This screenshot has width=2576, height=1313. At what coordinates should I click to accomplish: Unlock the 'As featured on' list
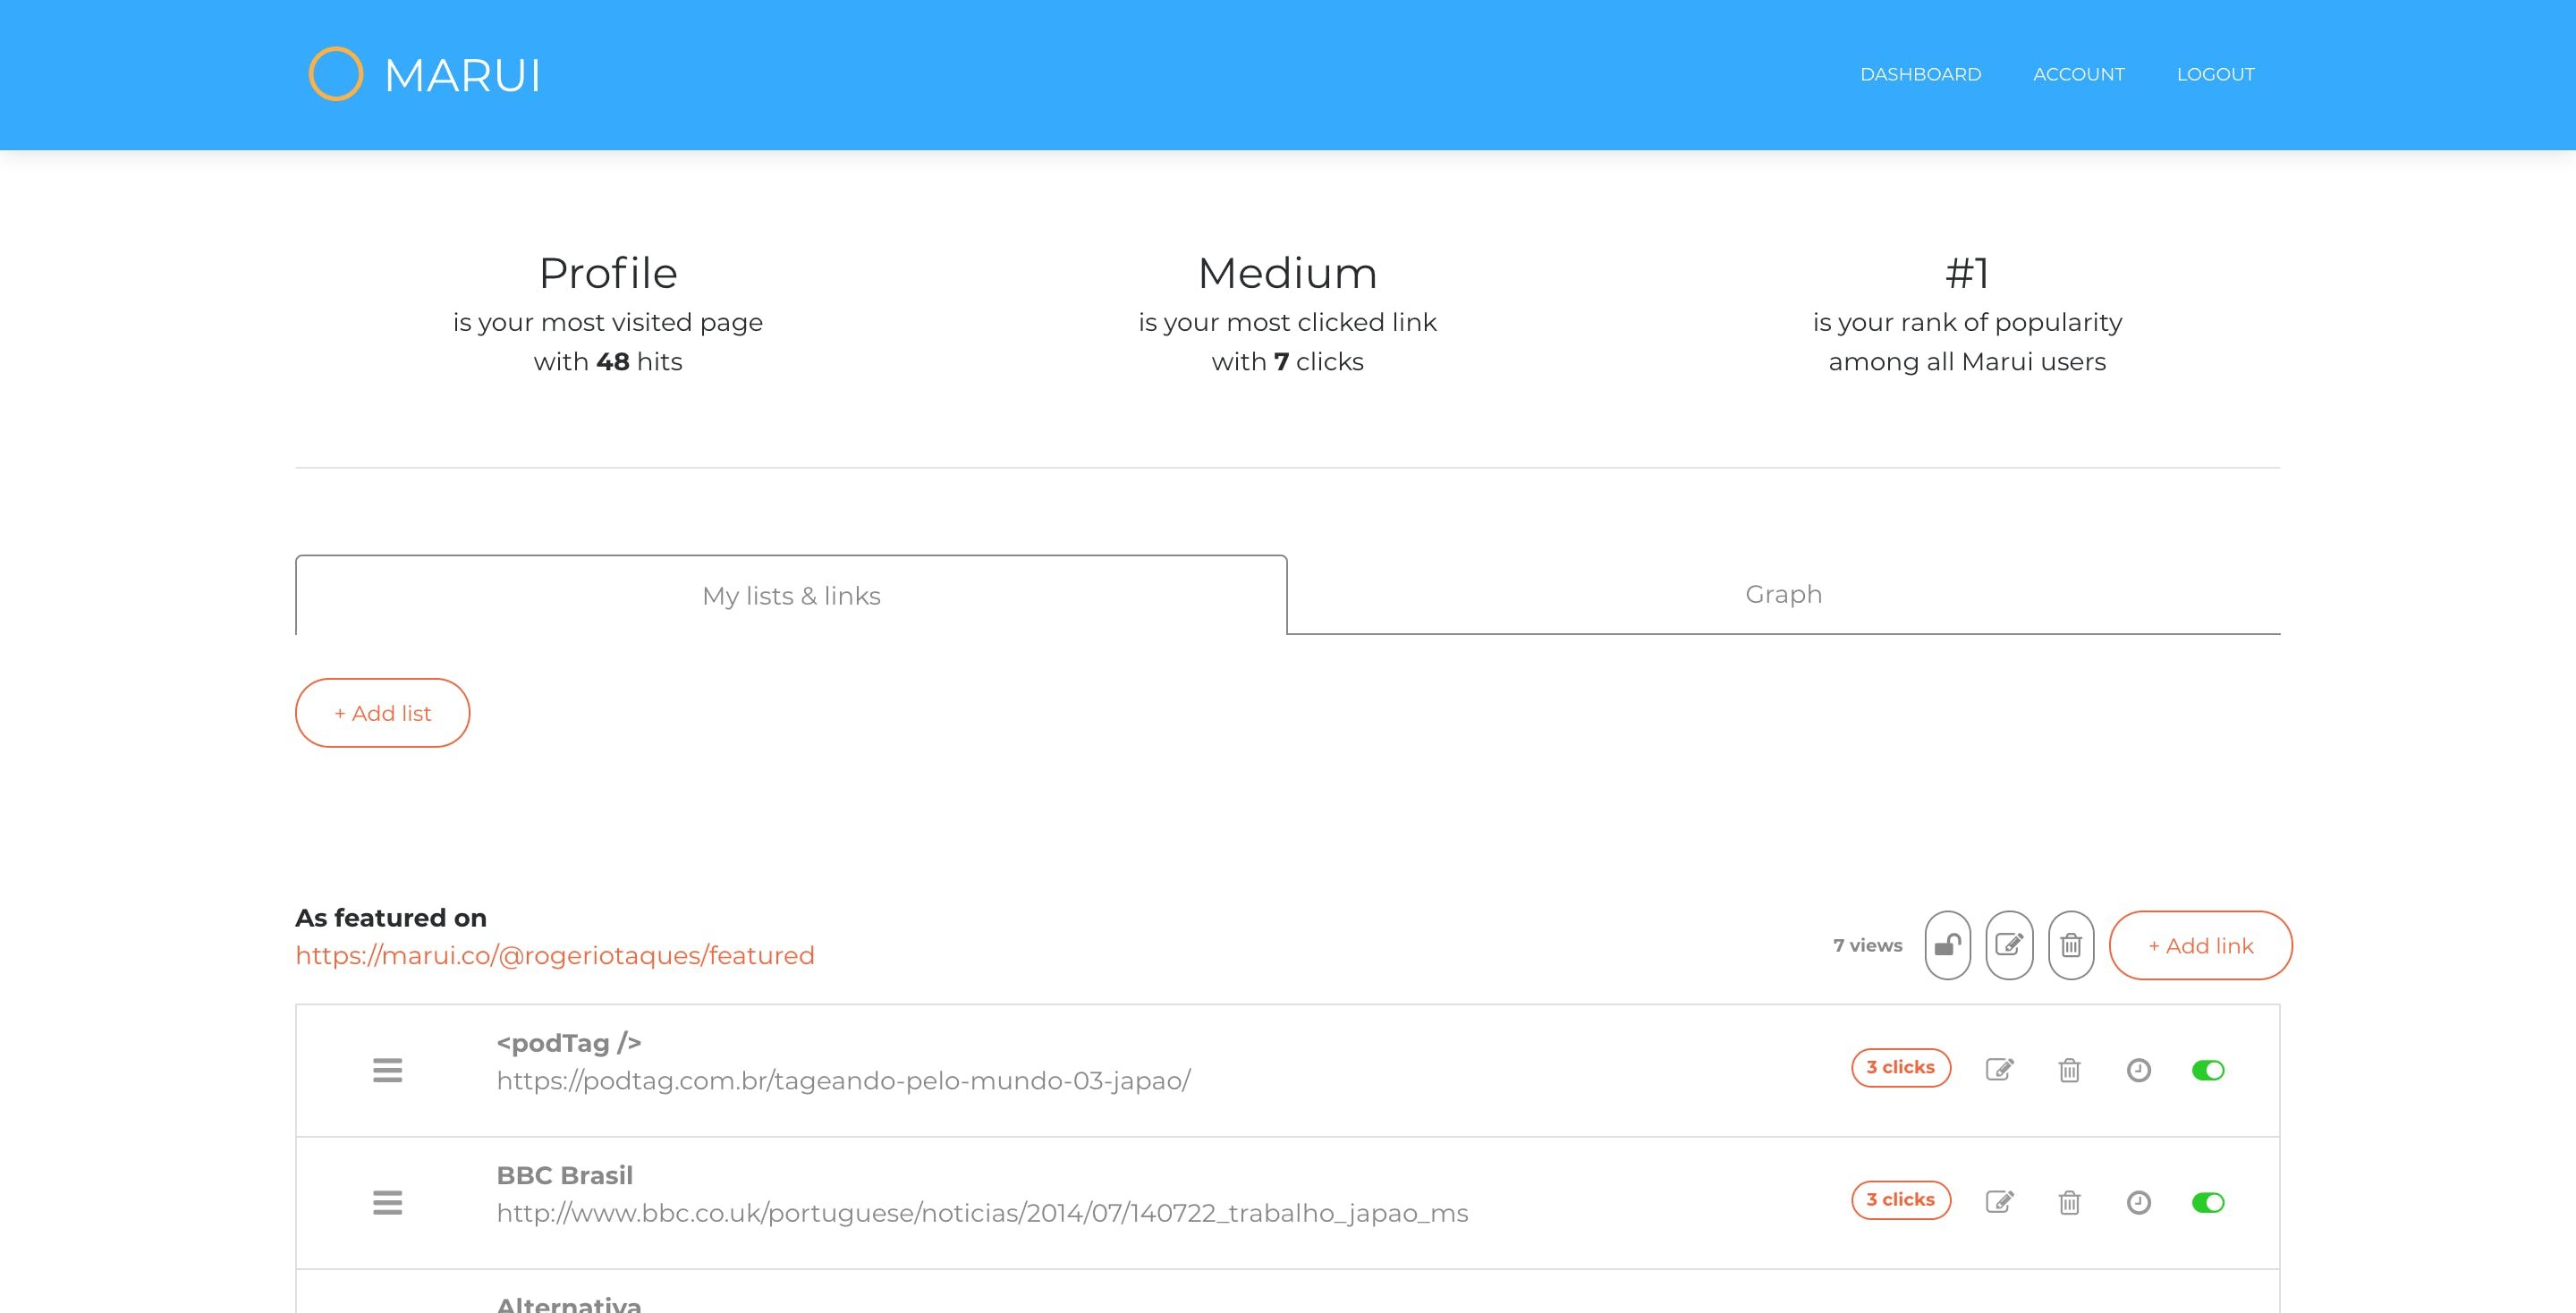pyautogui.click(x=1947, y=945)
